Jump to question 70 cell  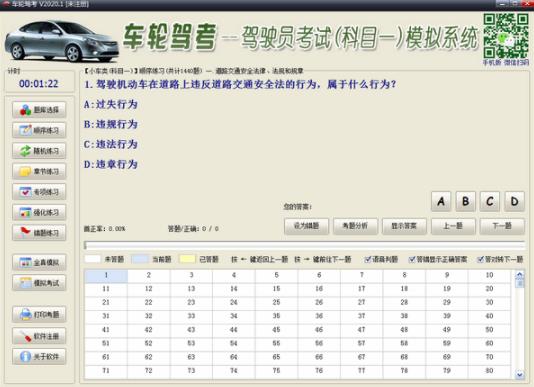point(489,357)
